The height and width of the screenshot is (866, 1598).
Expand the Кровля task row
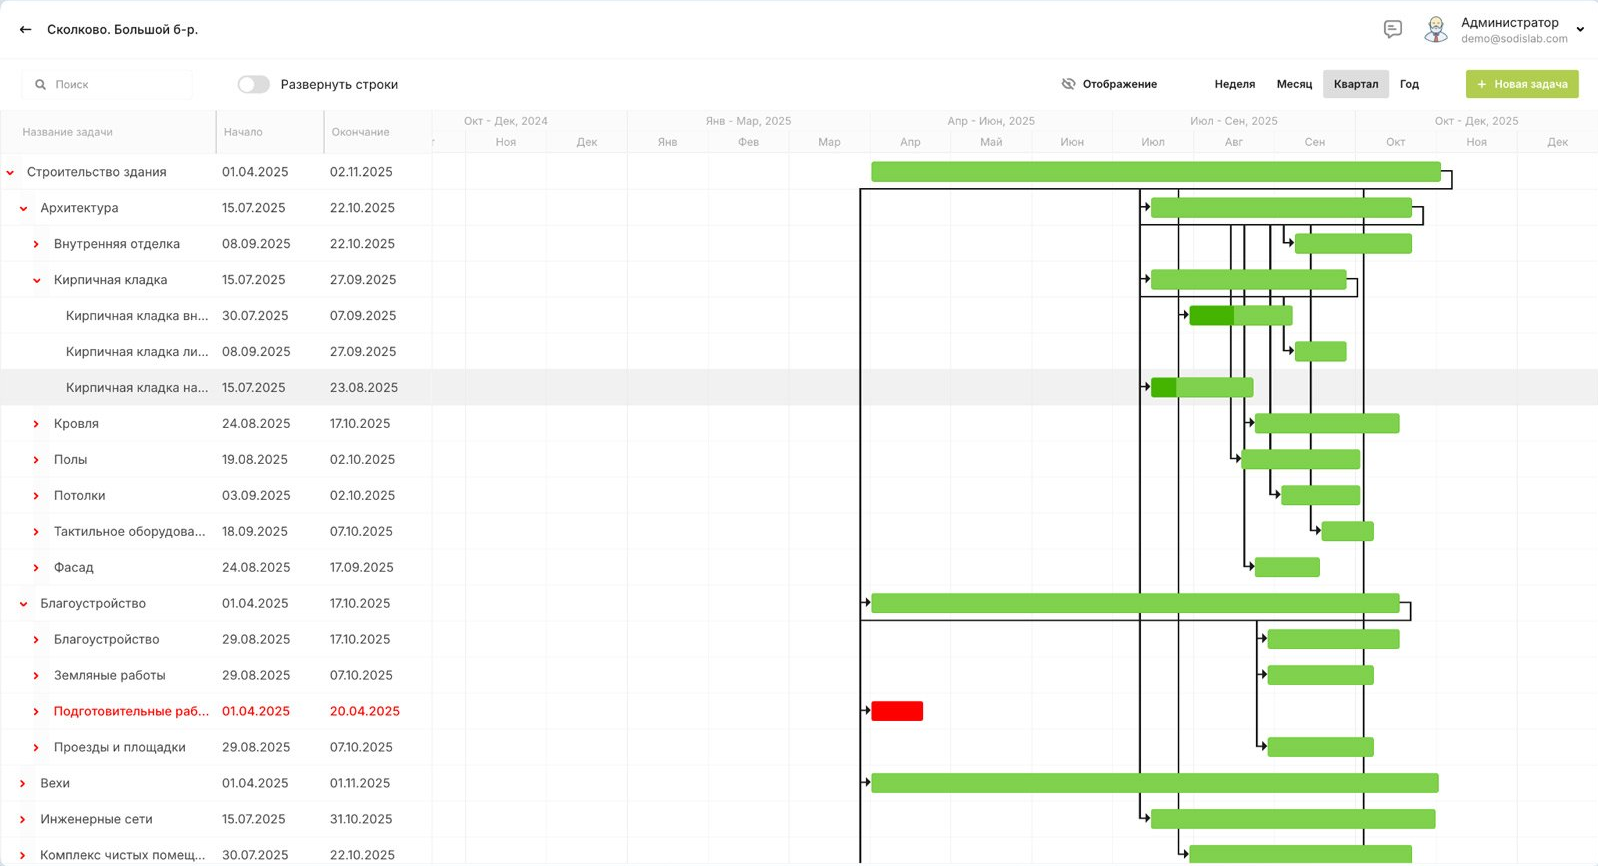click(x=36, y=424)
